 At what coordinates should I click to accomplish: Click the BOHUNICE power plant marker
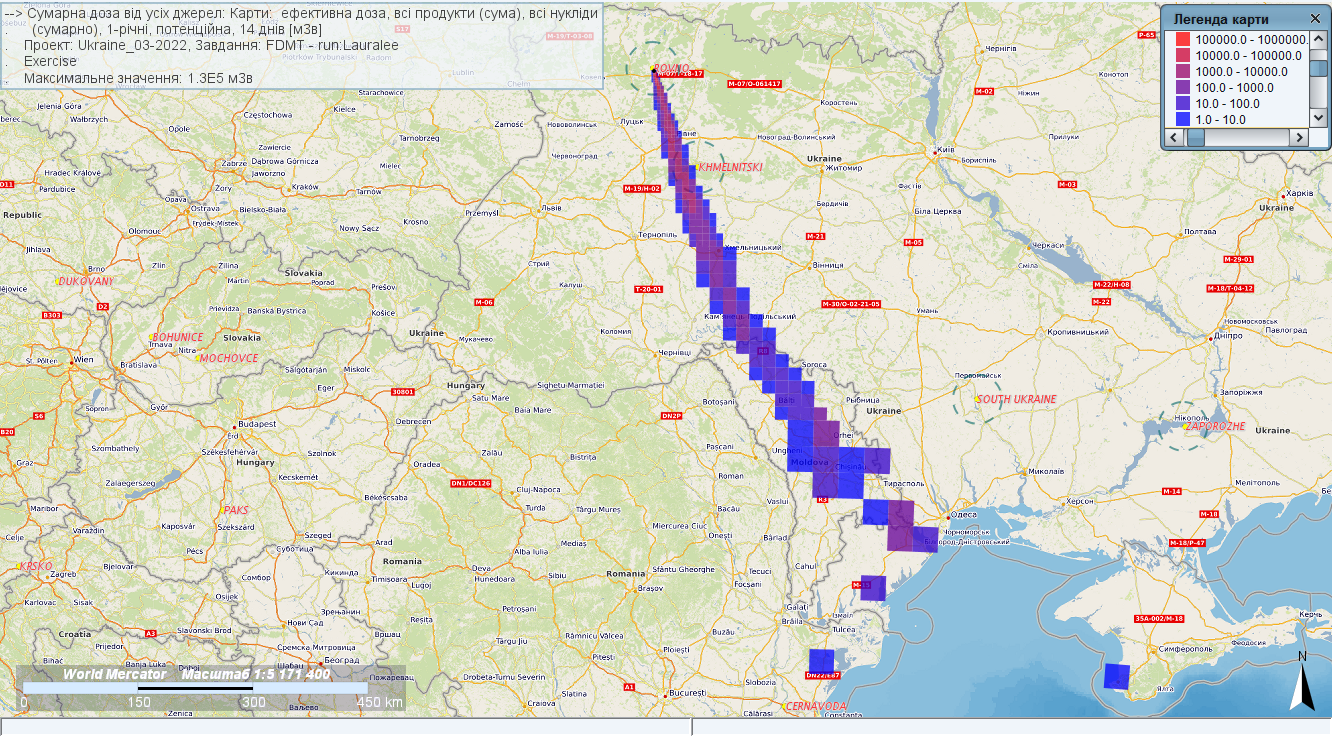(x=153, y=337)
